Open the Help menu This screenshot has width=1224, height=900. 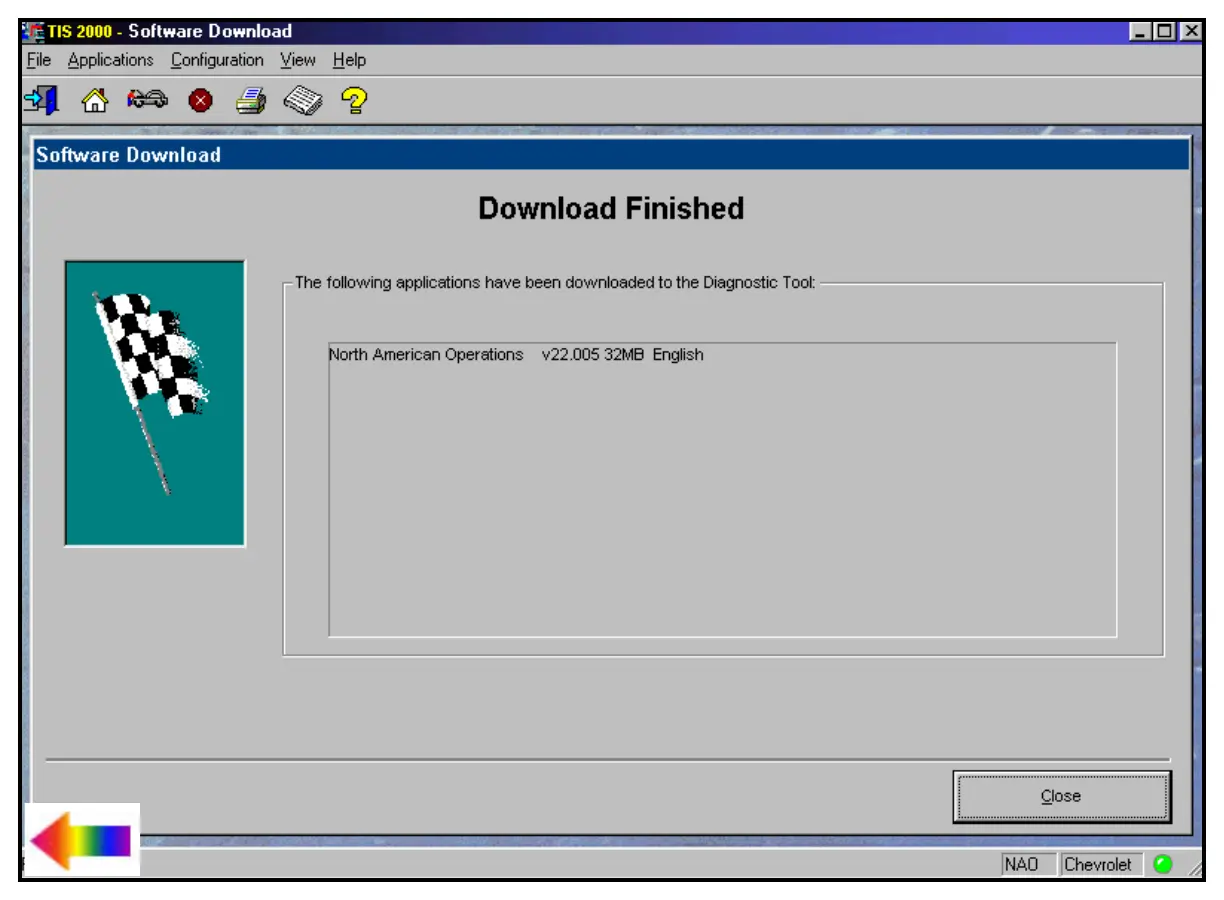pos(349,60)
